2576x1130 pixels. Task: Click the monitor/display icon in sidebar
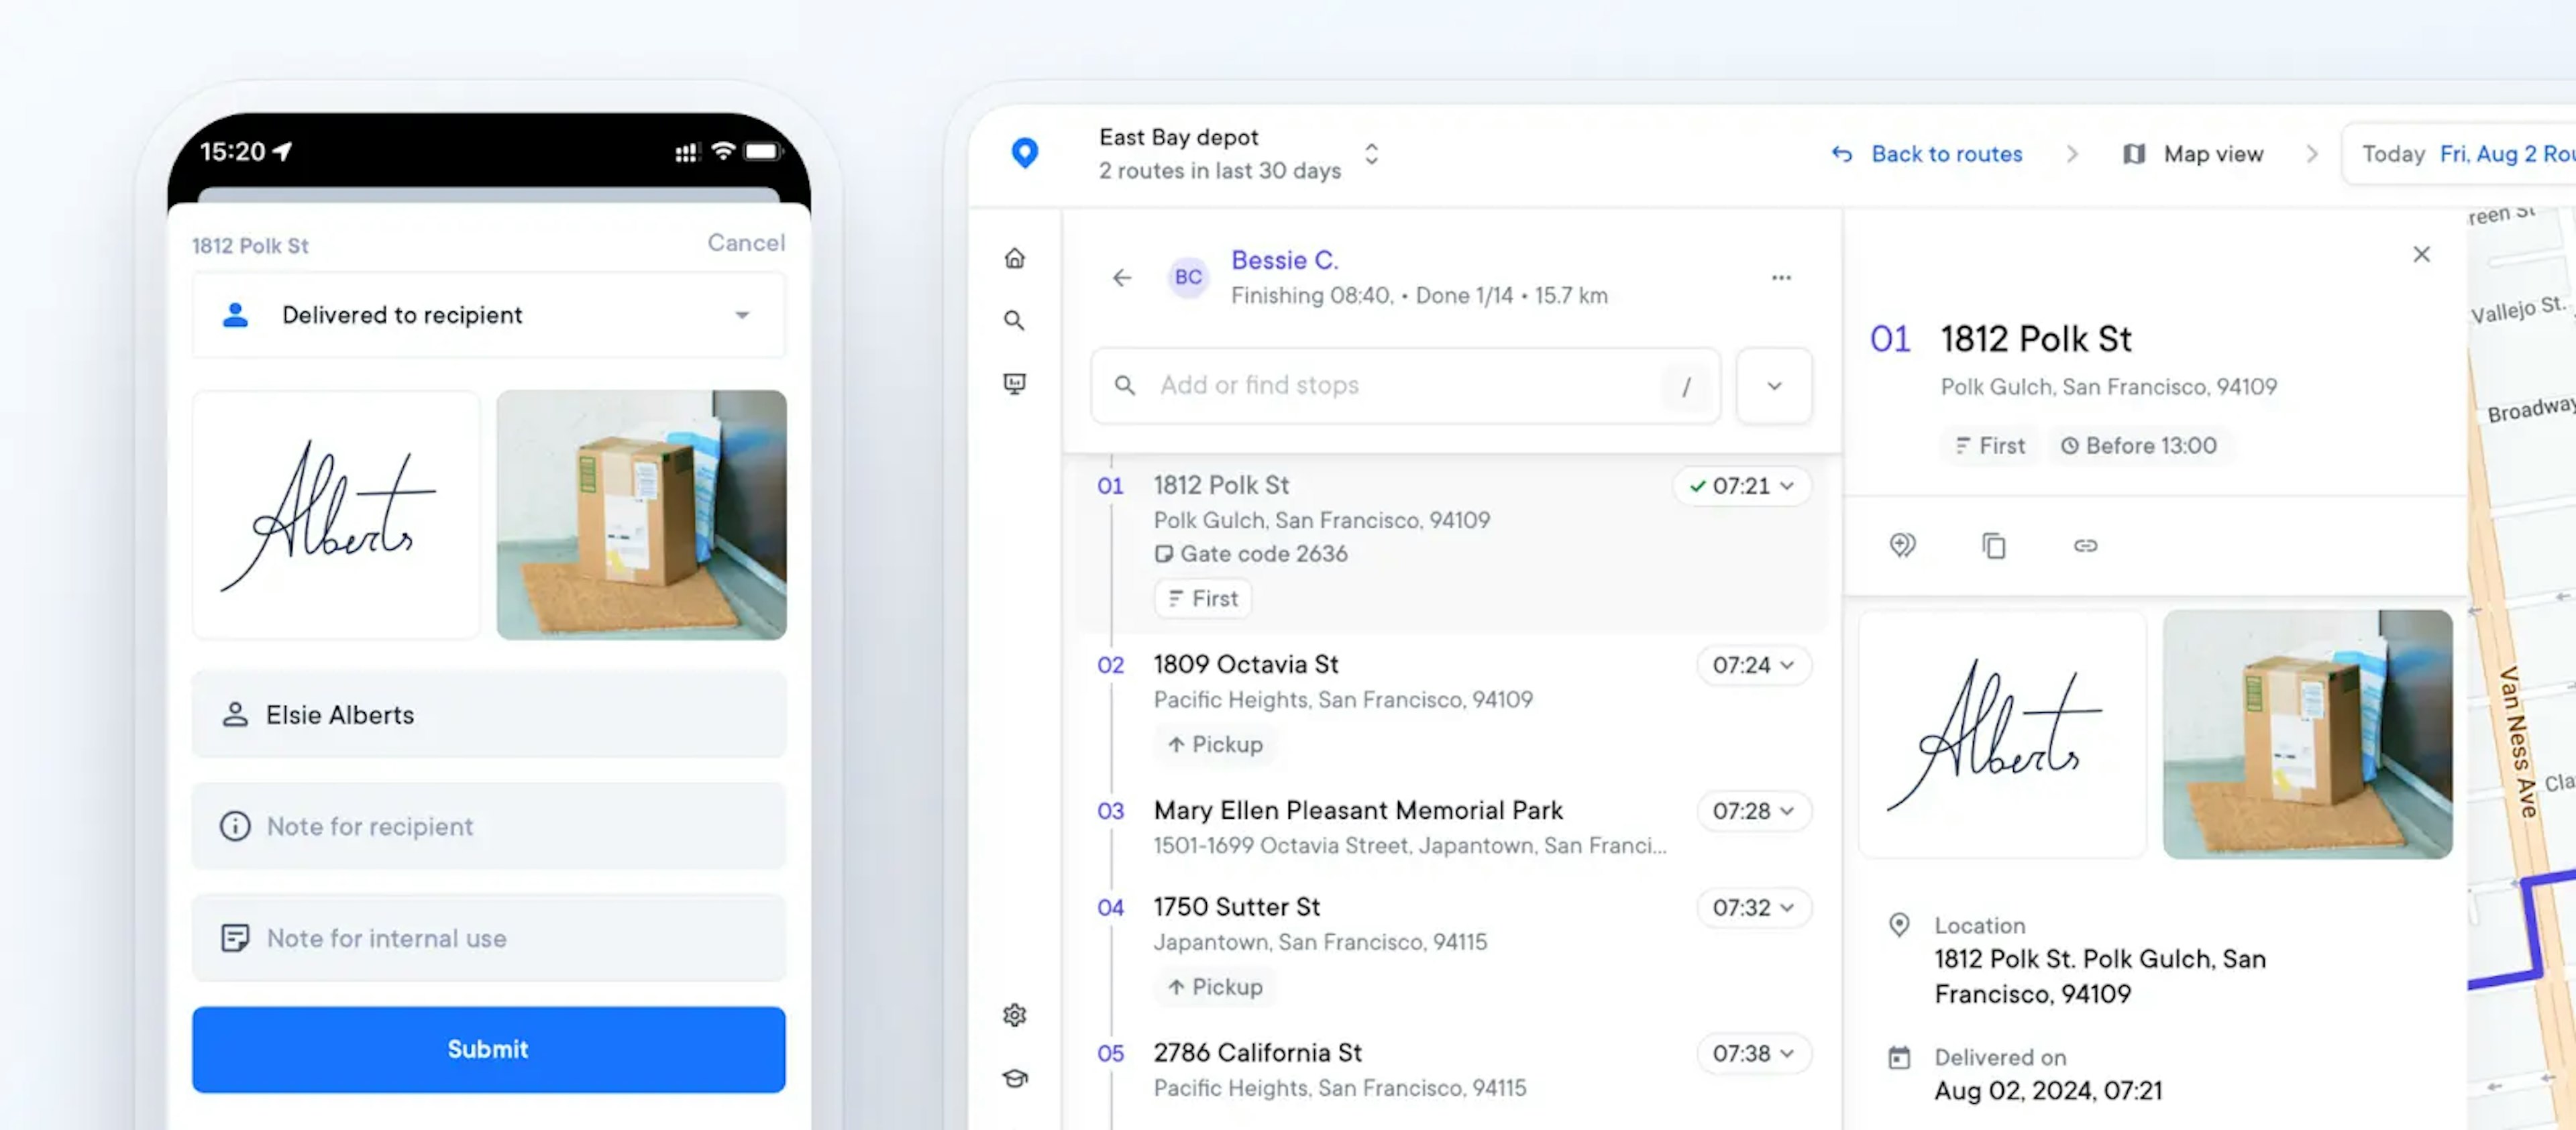1017,383
